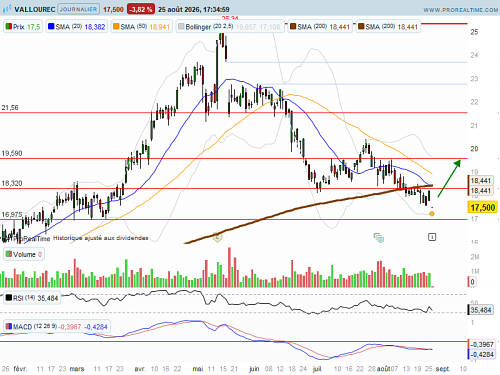Click the VALLOUREC ticker name

pyautogui.click(x=35, y=9)
